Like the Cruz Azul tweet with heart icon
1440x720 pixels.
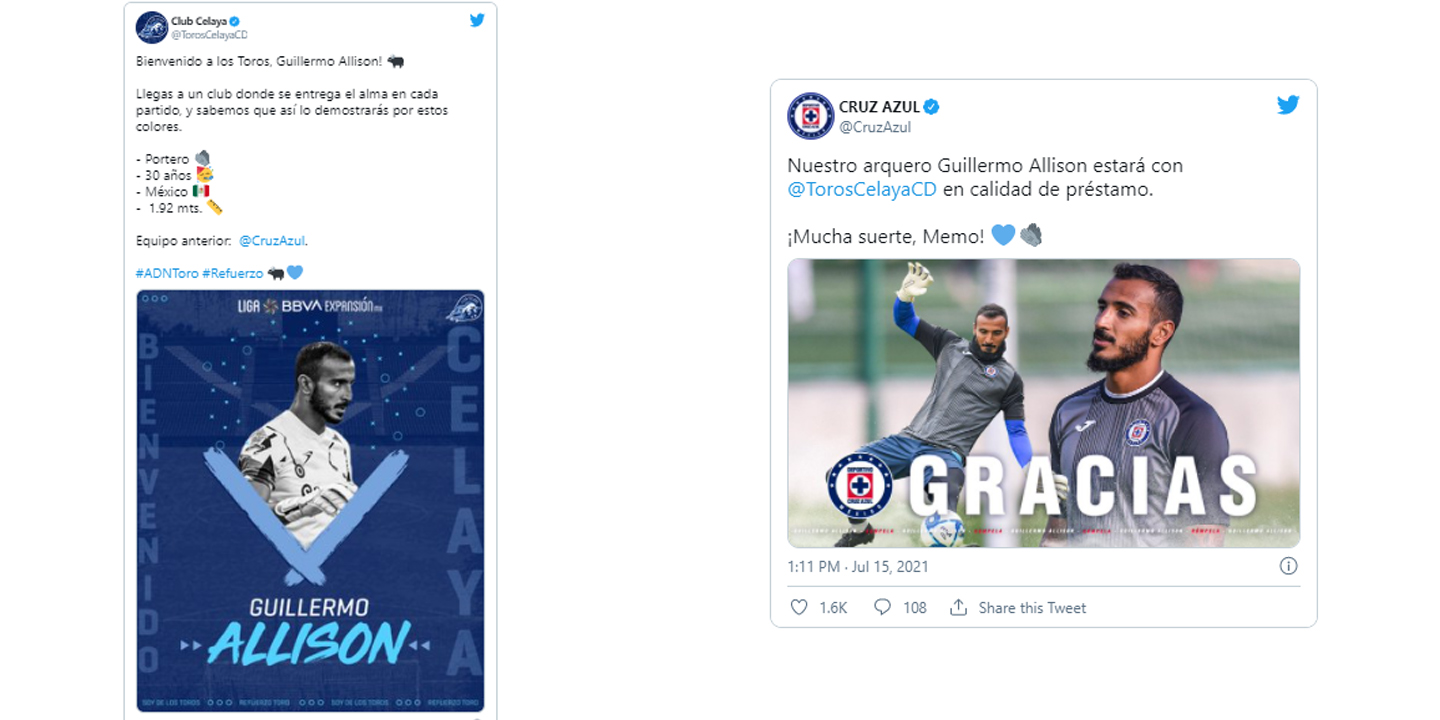[799, 607]
